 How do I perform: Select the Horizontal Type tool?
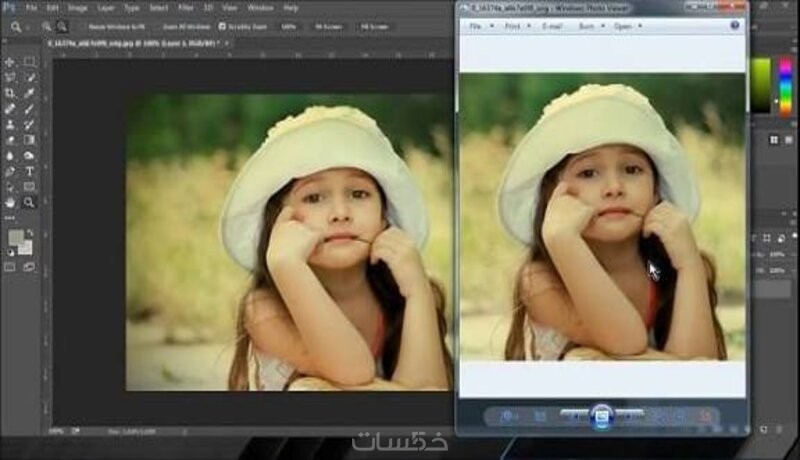click(x=29, y=171)
